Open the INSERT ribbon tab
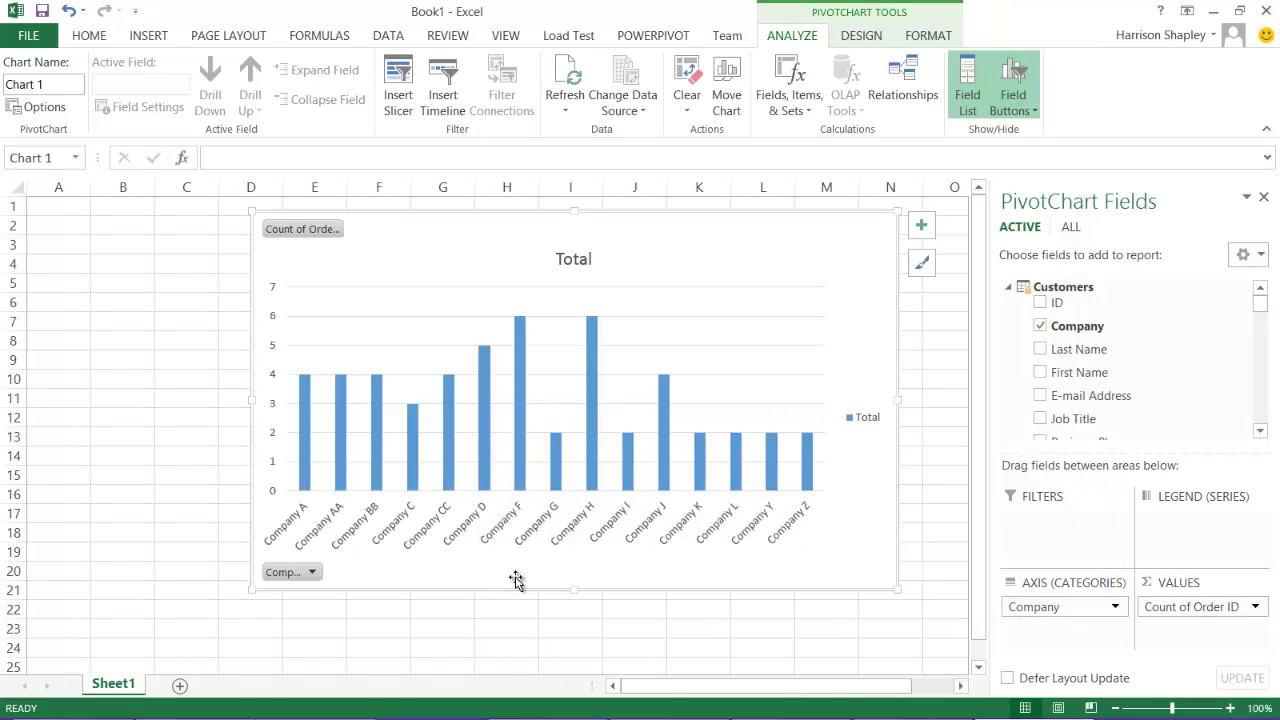This screenshot has width=1280, height=720. [148, 35]
